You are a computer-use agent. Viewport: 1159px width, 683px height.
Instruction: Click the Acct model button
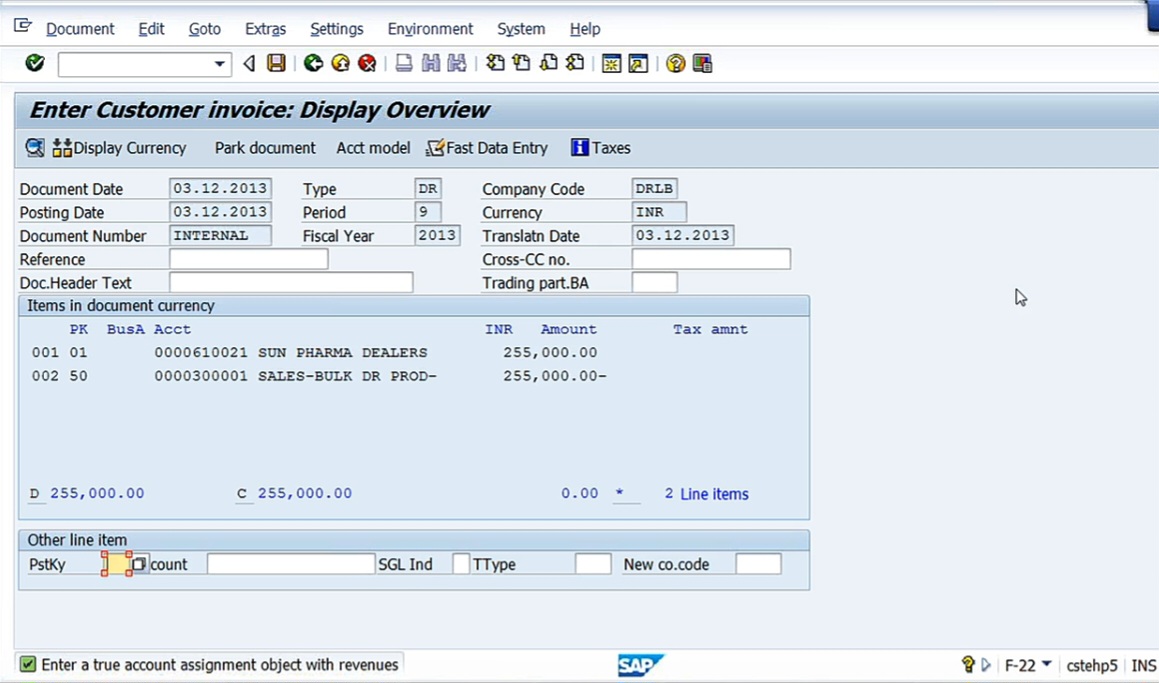(373, 148)
